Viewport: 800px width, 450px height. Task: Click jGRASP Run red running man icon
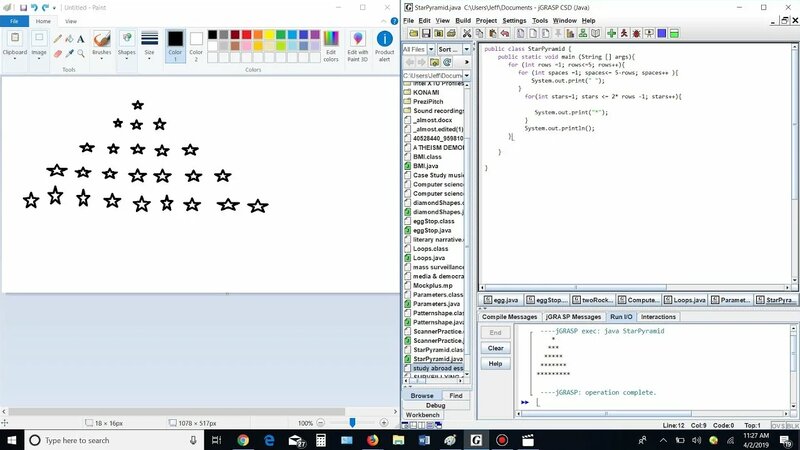pyautogui.click(x=623, y=34)
